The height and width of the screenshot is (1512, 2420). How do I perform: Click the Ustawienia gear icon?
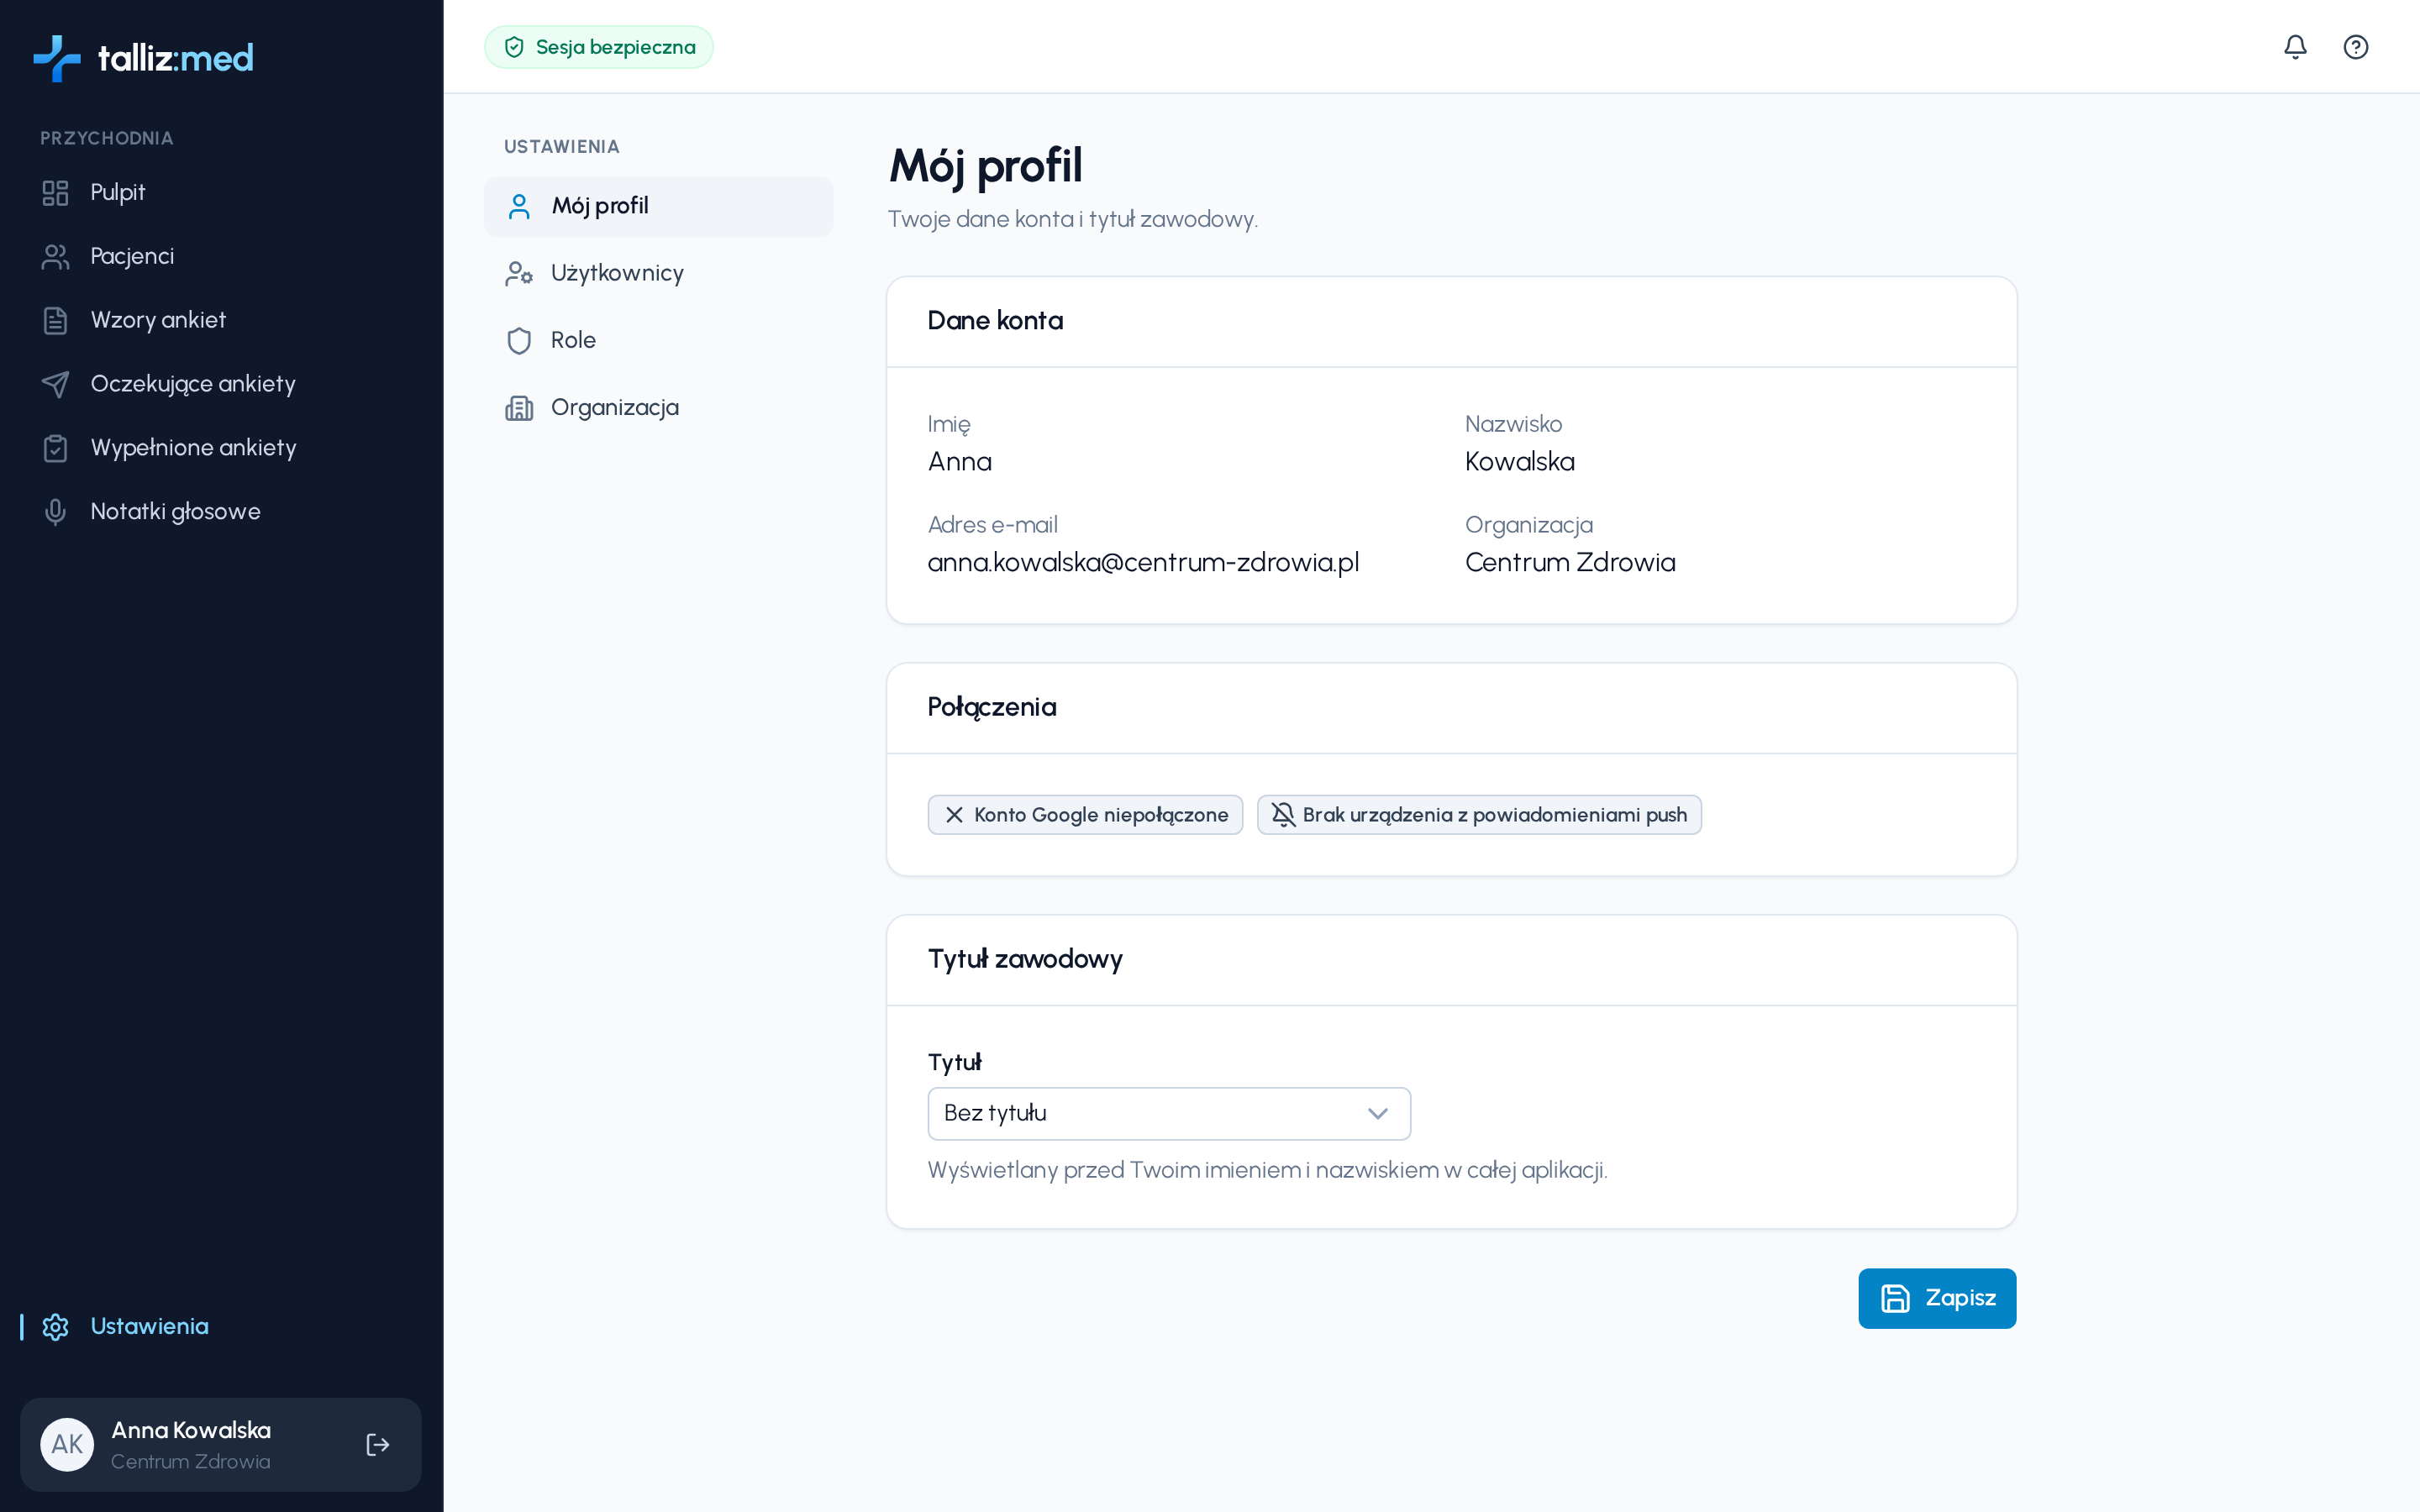pyautogui.click(x=55, y=1326)
